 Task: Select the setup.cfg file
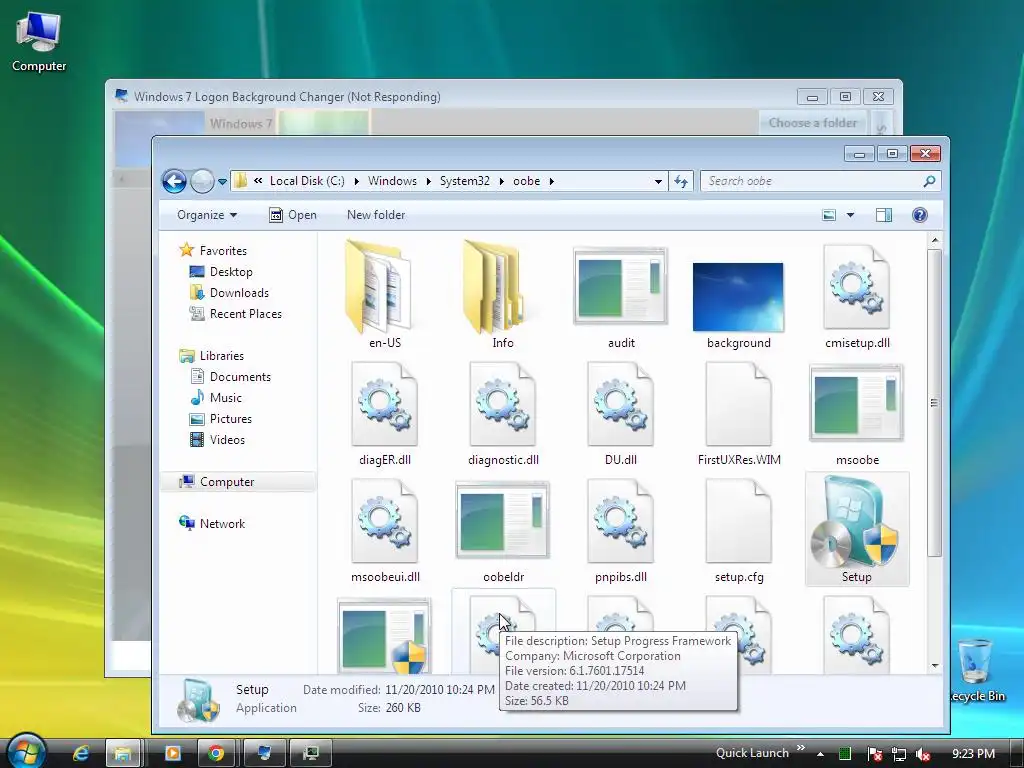pos(738,530)
